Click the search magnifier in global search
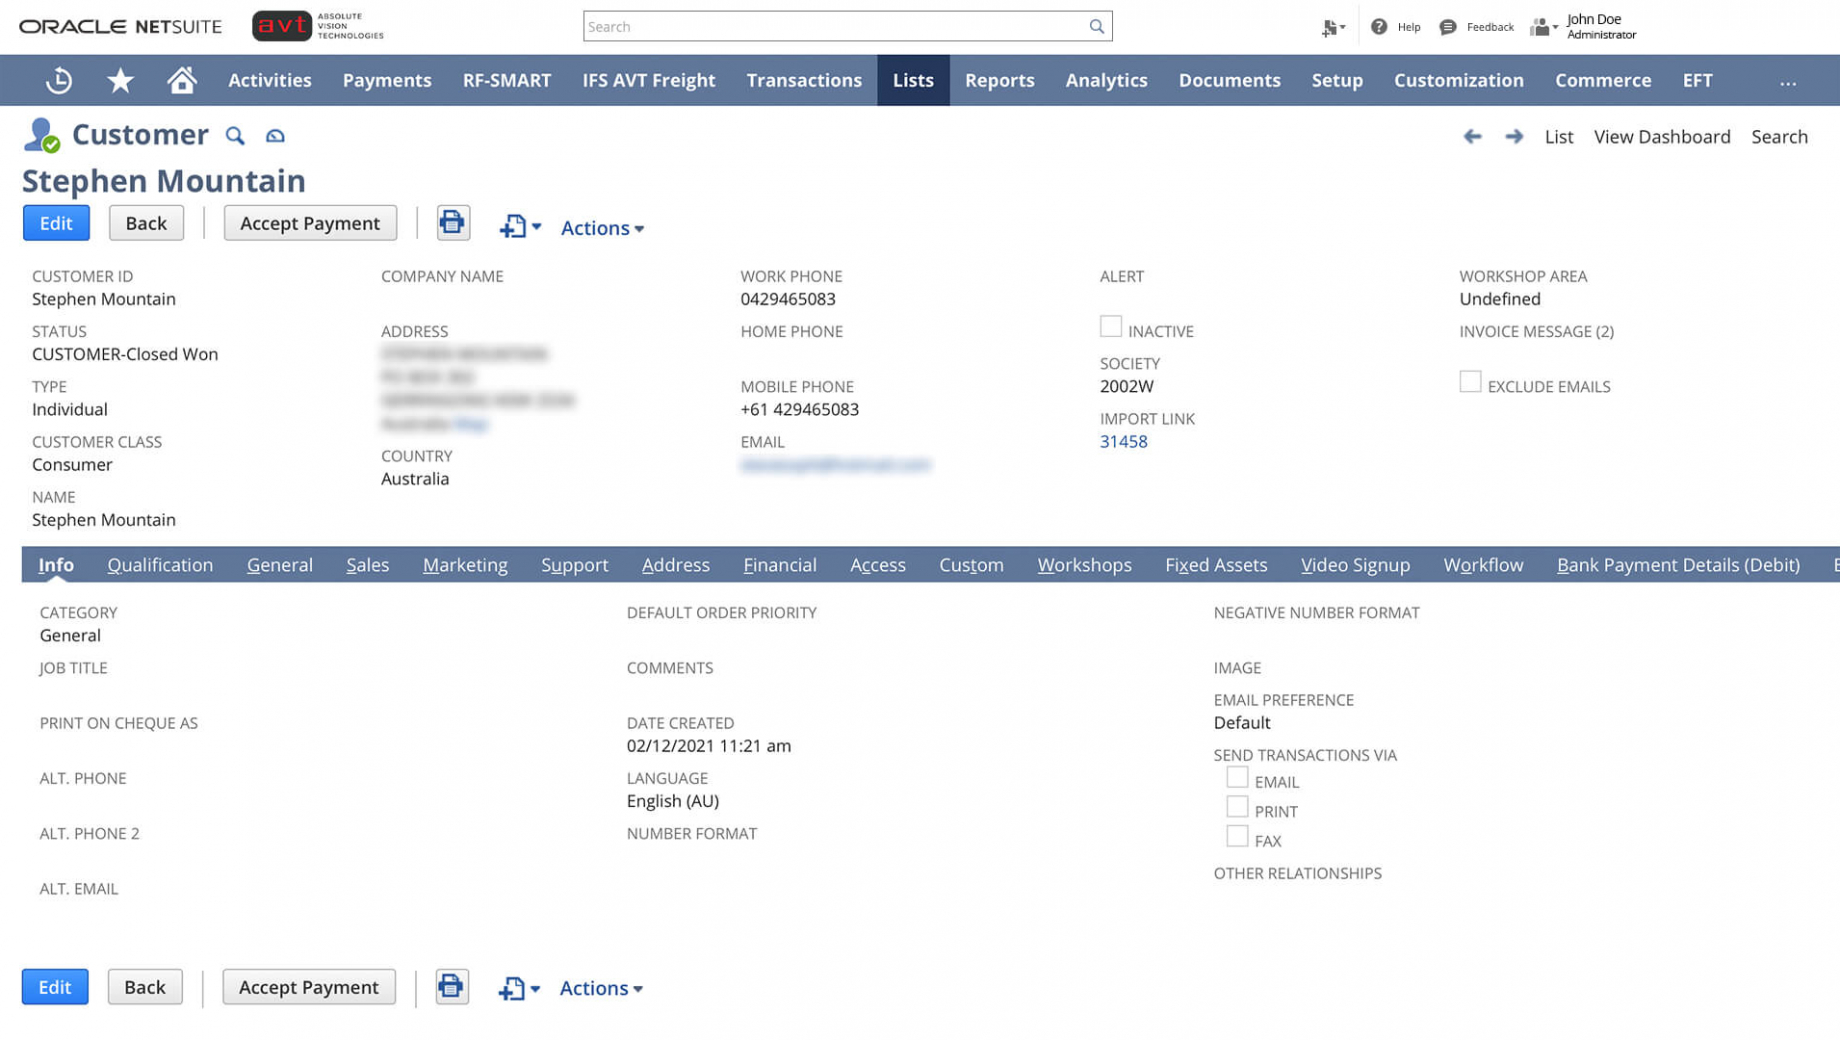The height and width of the screenshot is (1040, 1840). pyautogui.click(x=1096, y=27)
